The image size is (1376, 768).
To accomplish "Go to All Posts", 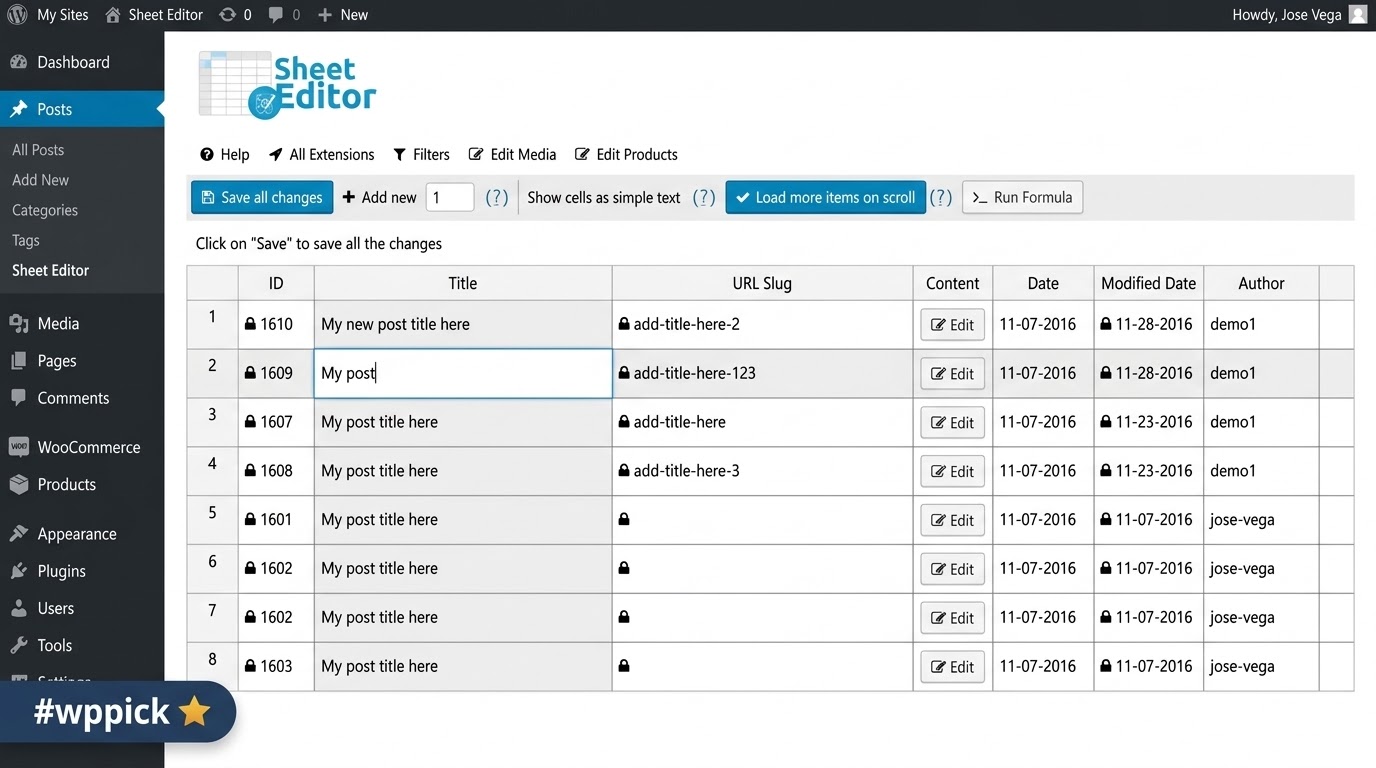I will (x=38, y=150).
